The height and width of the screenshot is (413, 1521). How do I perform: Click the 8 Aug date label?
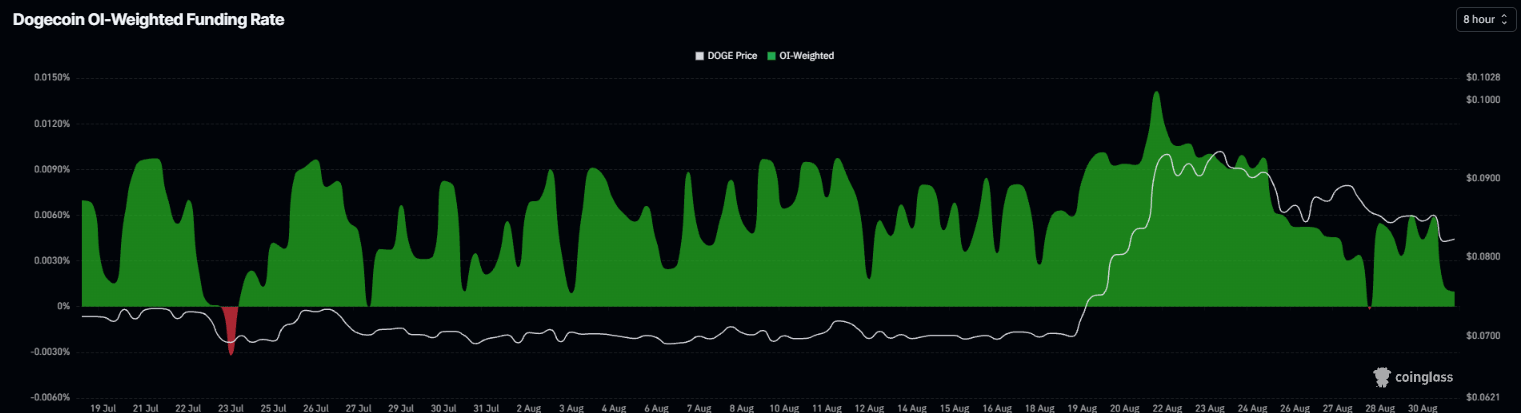[x=743, y=408]
